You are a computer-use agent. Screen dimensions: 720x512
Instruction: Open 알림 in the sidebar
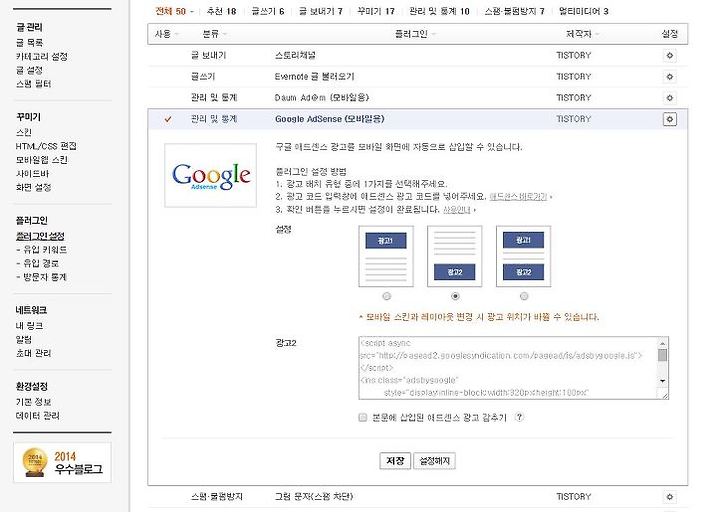click(24, 340)
